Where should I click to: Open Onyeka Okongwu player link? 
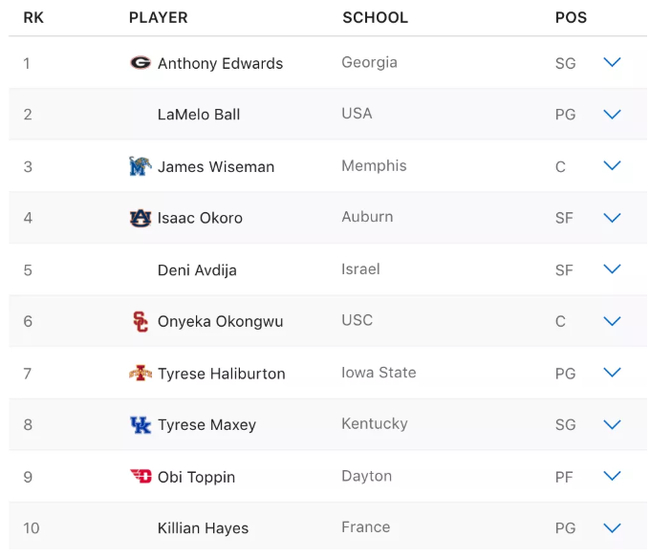pos(220,322)
